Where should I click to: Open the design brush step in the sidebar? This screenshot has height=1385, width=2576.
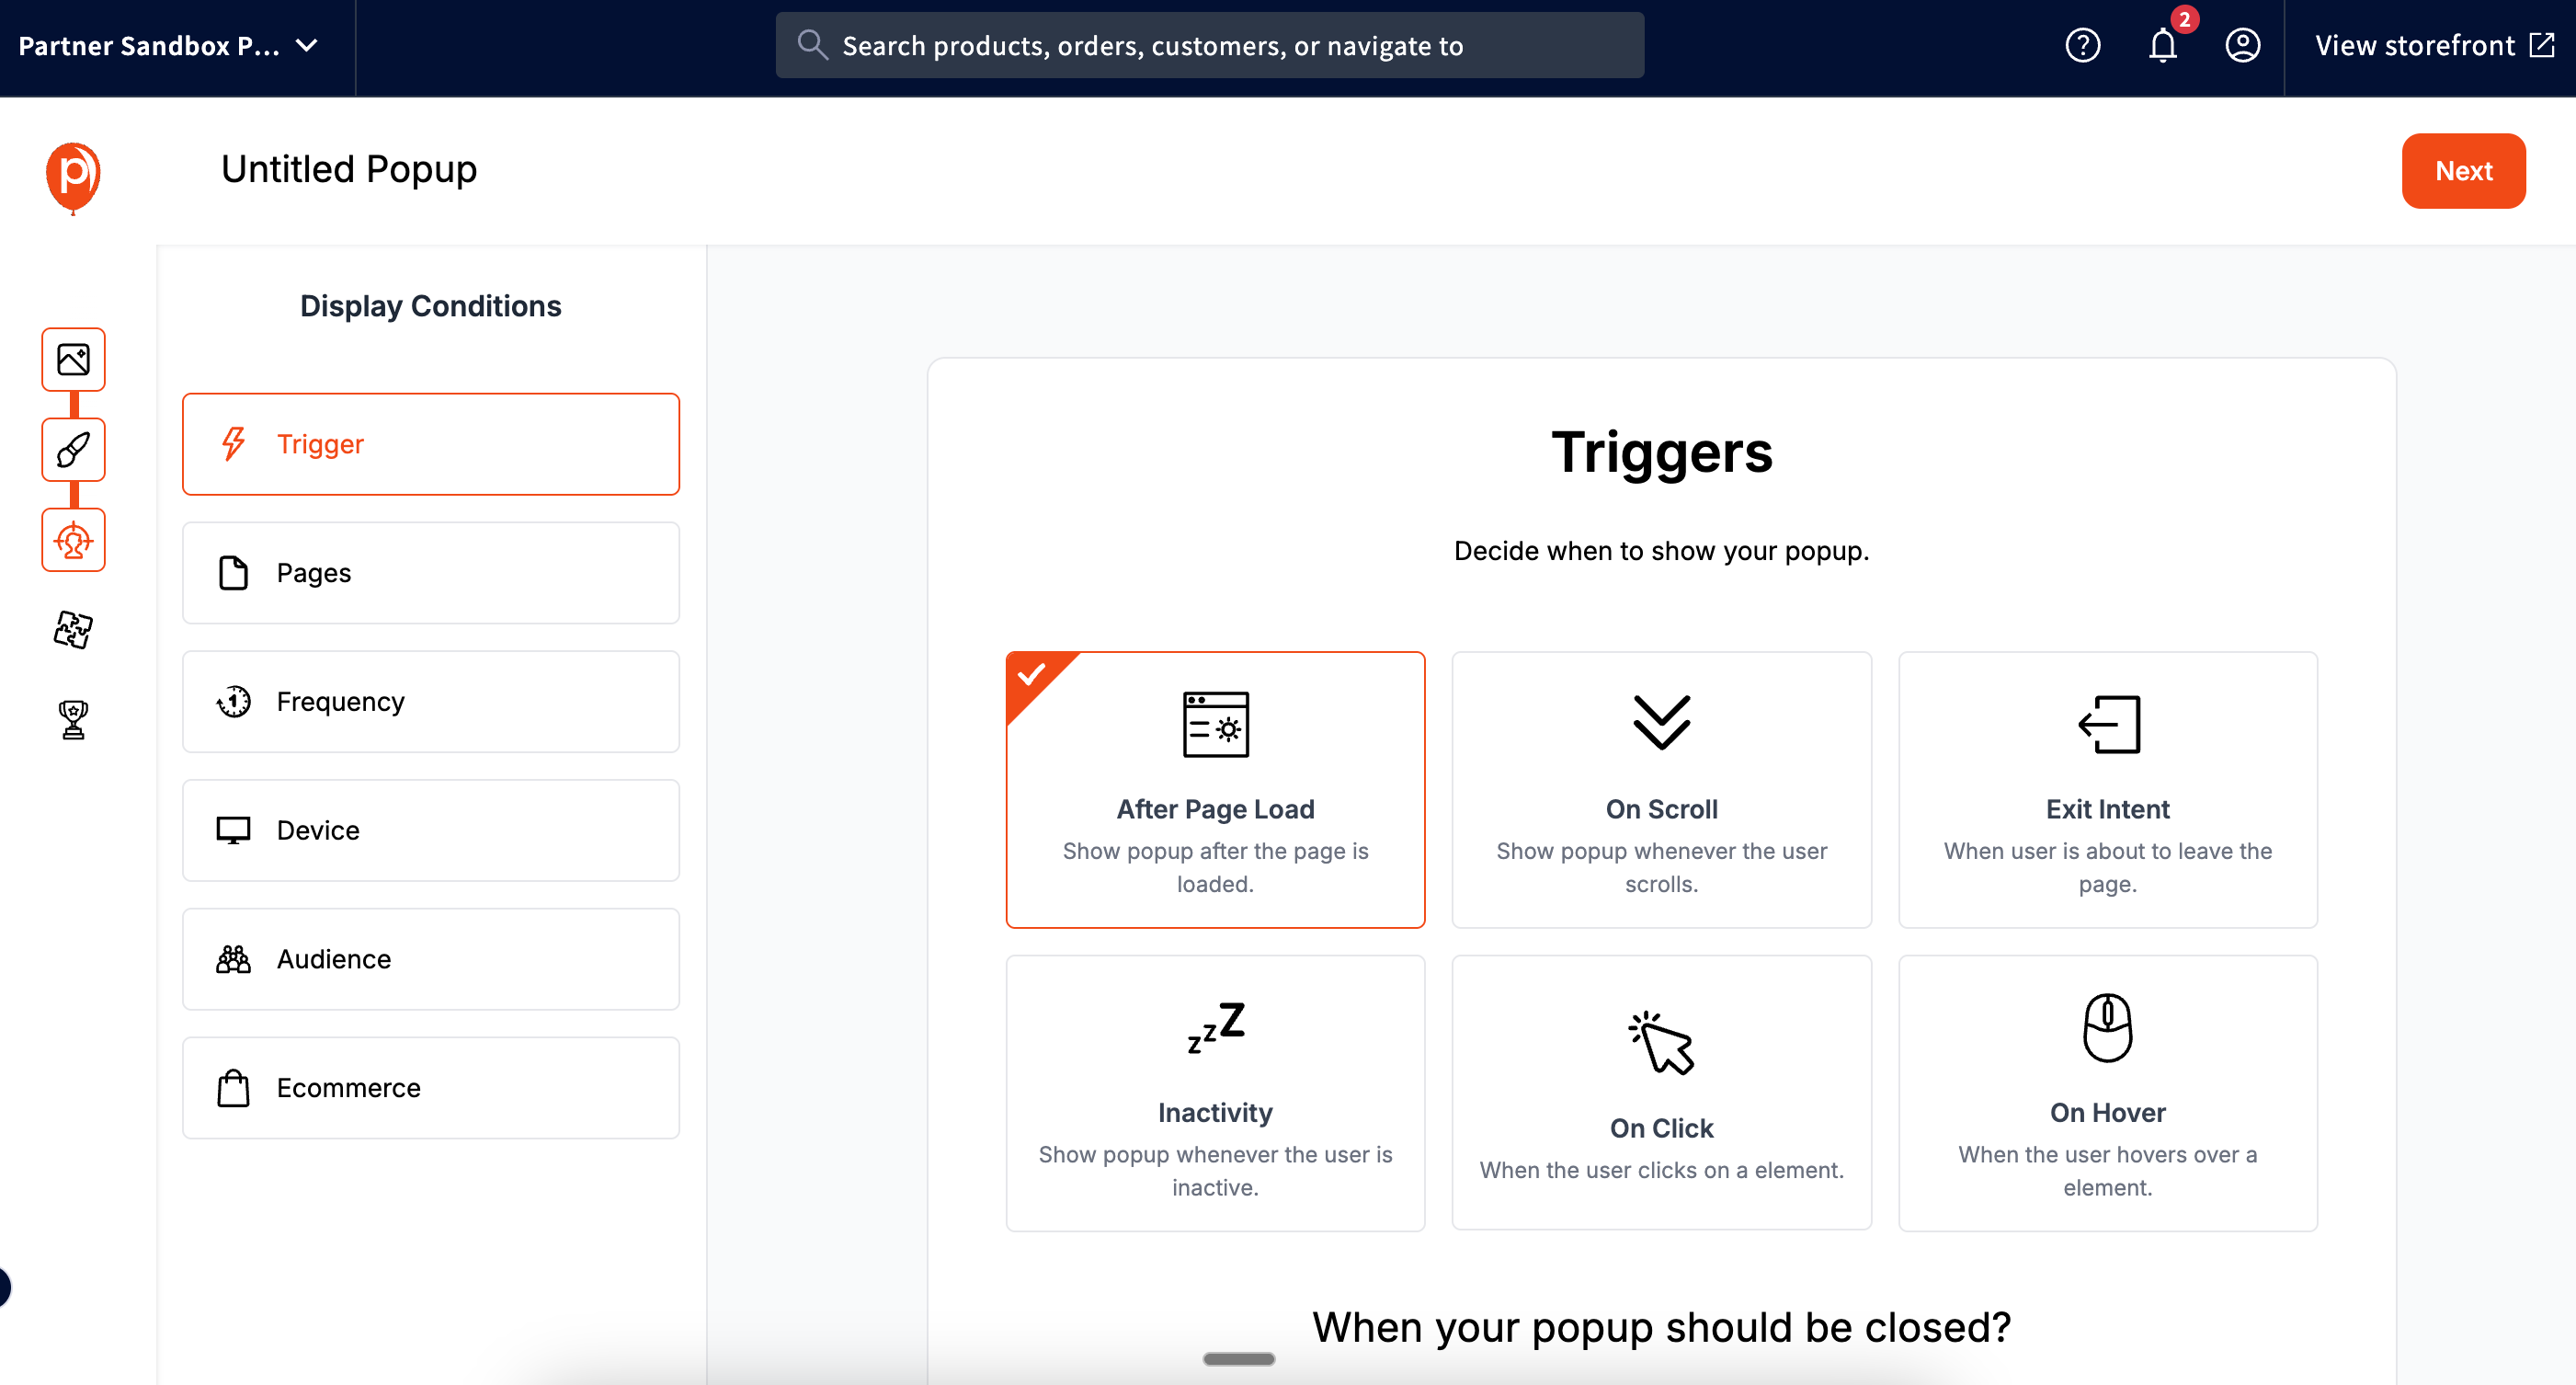tap(72, 449)
